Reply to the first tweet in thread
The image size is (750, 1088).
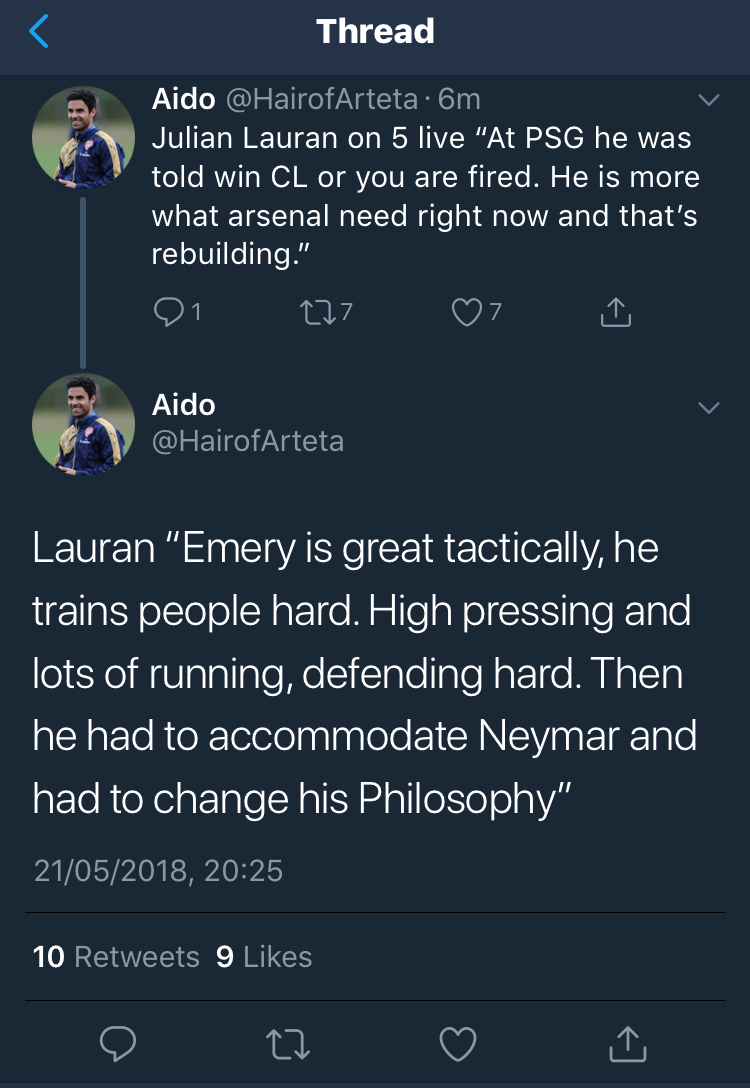pyautogui.click(x=168, y=313)
